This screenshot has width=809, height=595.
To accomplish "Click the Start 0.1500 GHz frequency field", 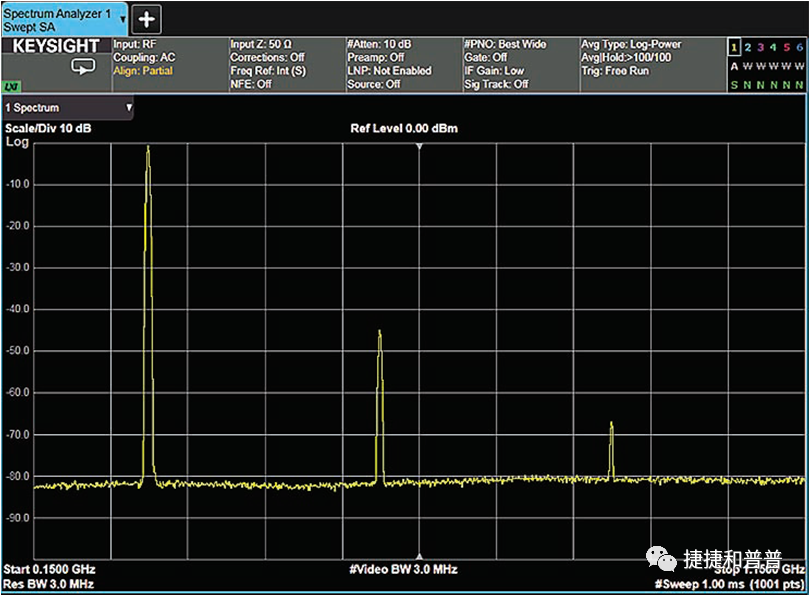I will (50, 569).
